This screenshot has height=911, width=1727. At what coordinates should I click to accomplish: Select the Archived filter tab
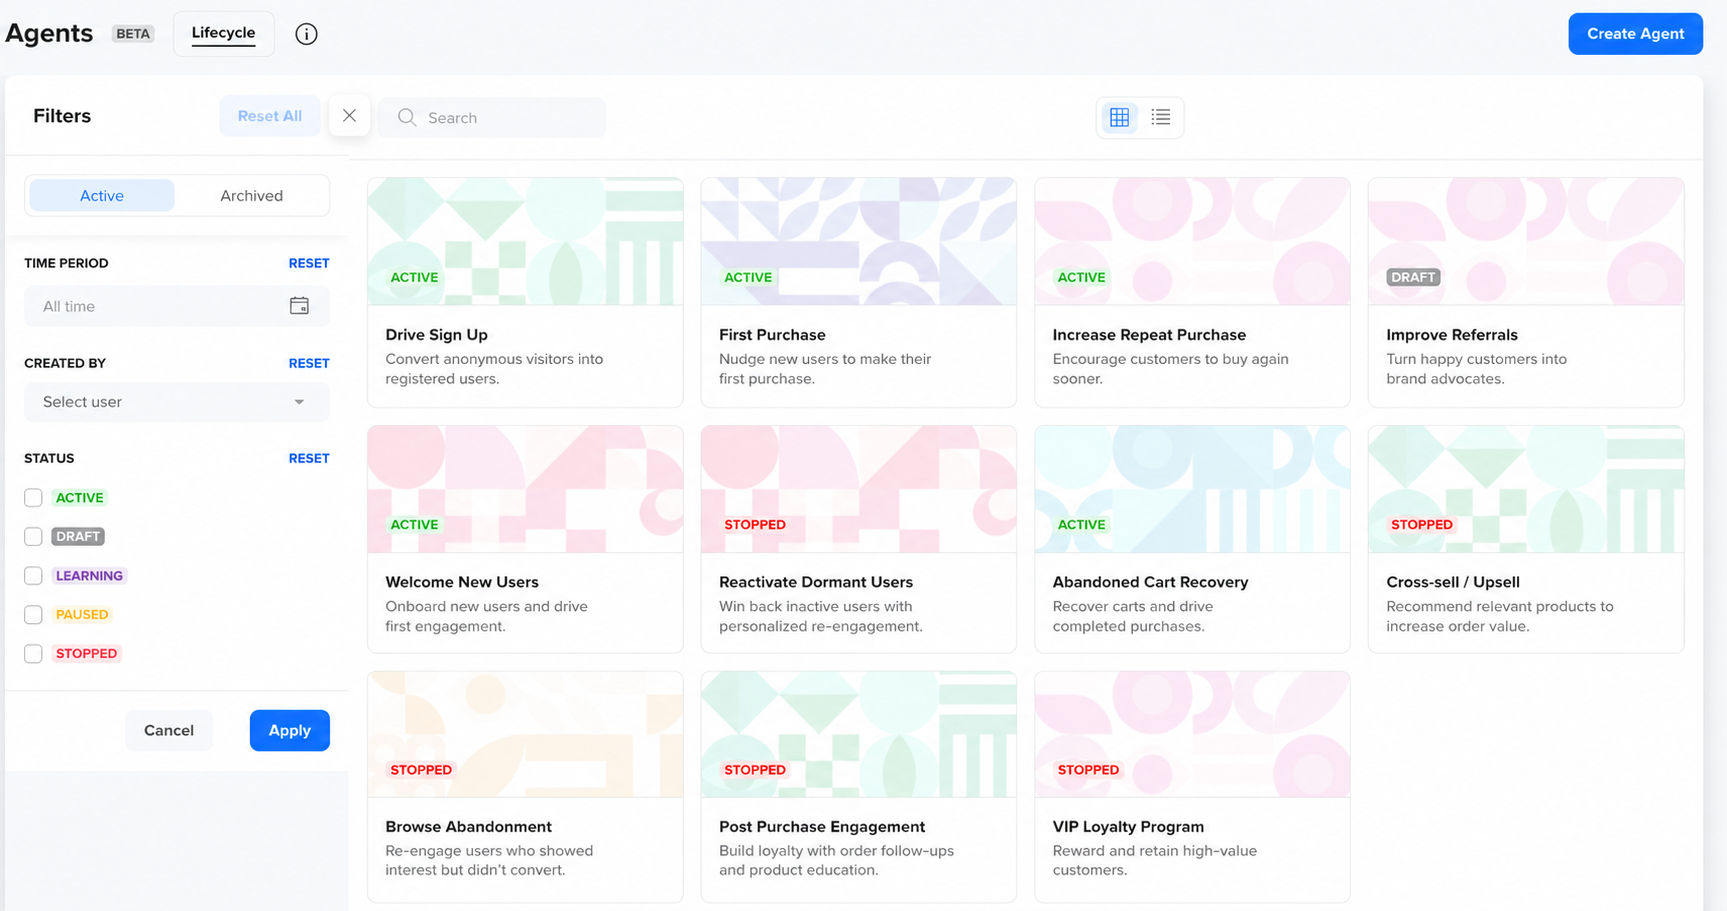(251, 195)
